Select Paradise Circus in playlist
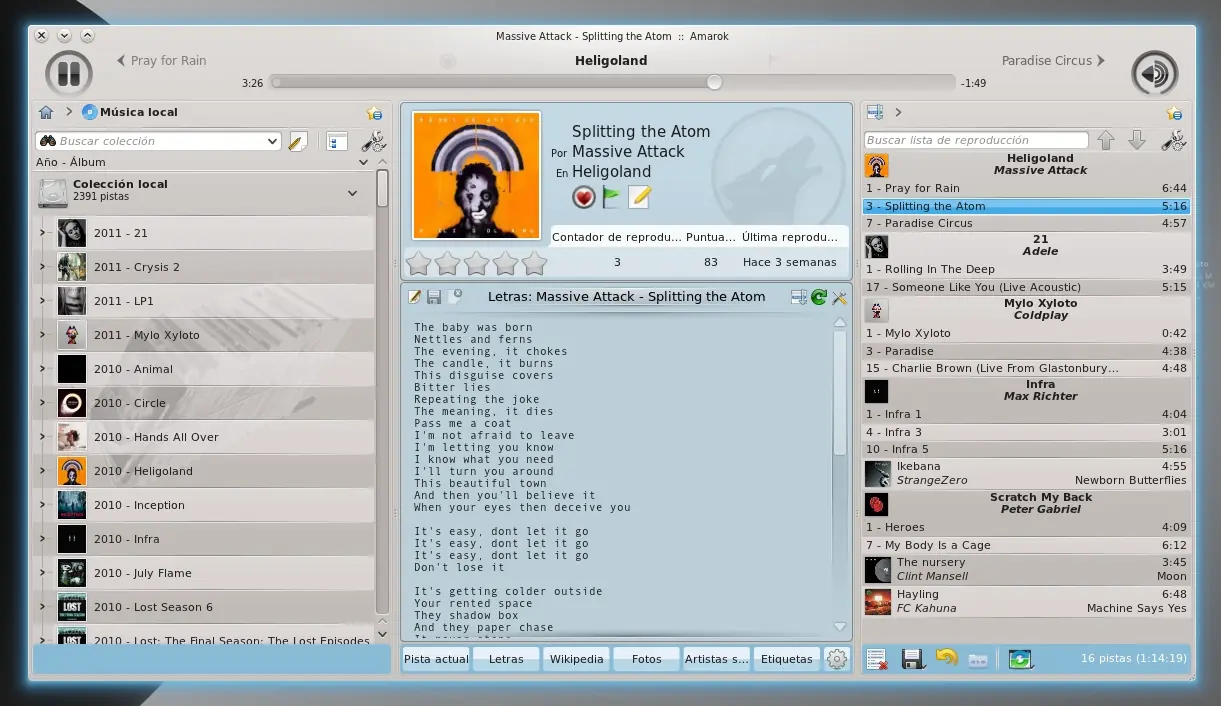This screenshot has width=1221, height=706. point(1026,223)
